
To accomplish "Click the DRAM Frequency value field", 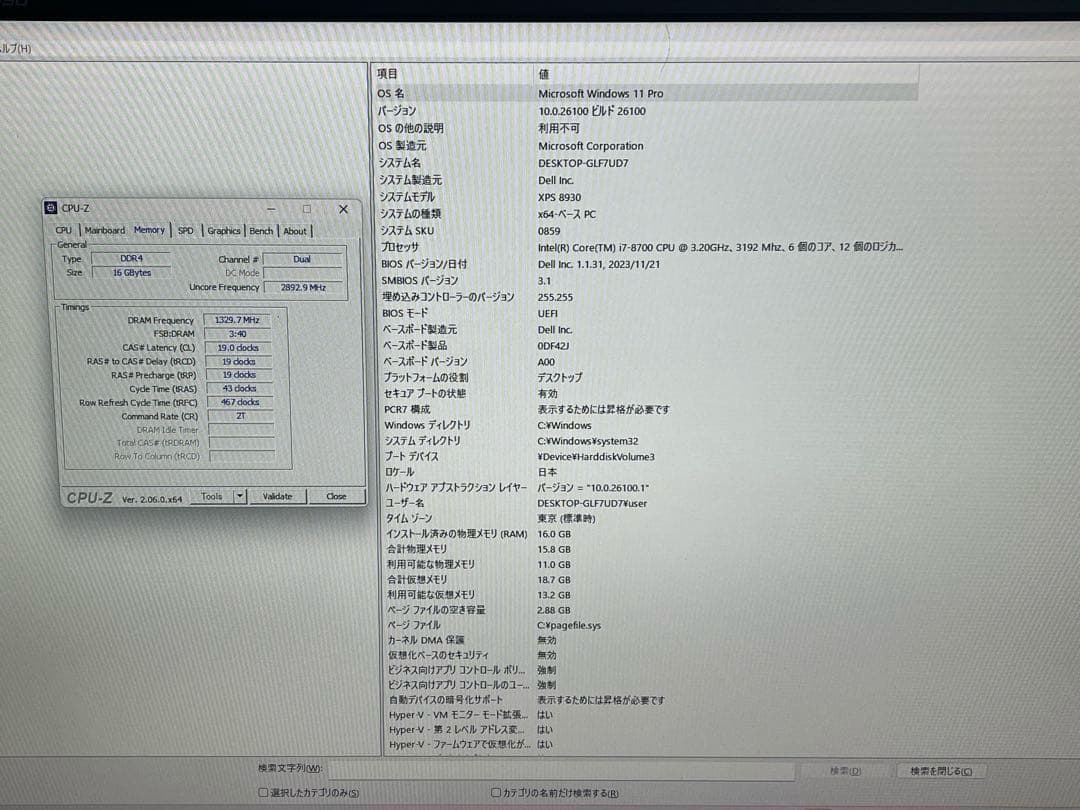I will point(238,320).
